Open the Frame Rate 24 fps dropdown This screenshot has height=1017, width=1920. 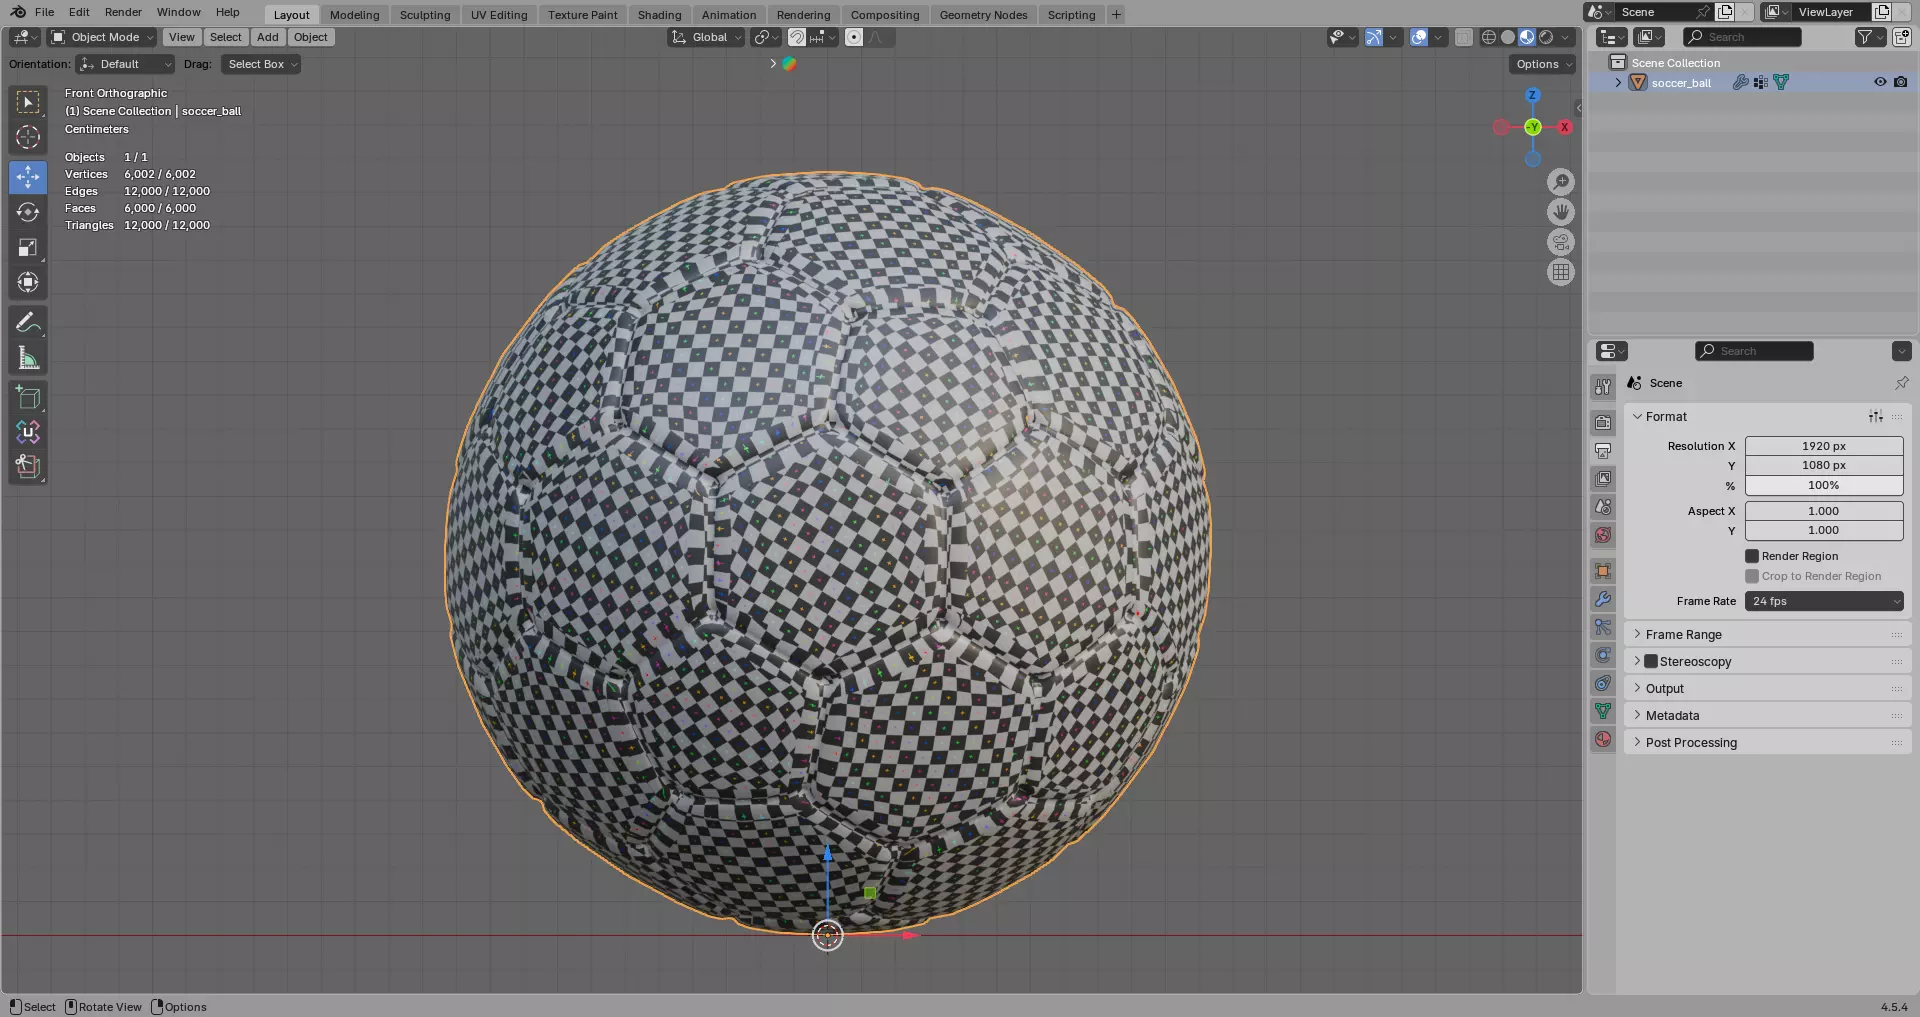point(1824,601)
